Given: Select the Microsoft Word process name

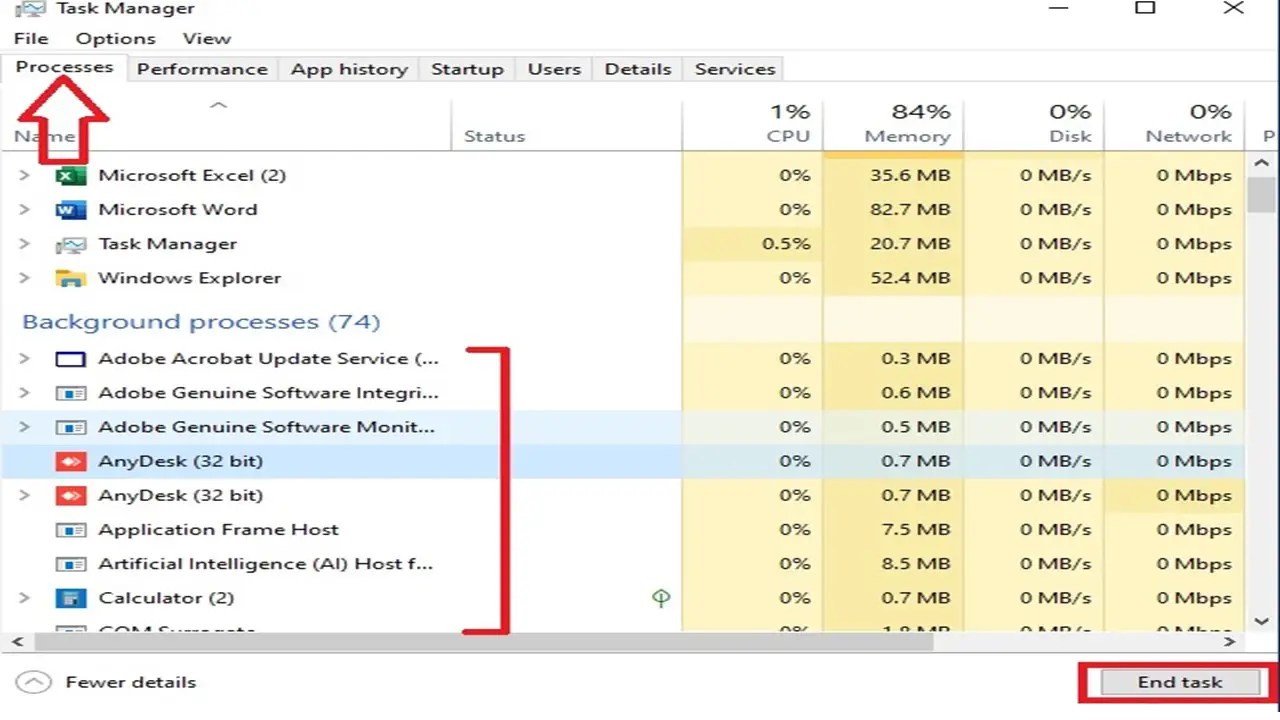Looking at the screenshot, I should tap(178, 210).
